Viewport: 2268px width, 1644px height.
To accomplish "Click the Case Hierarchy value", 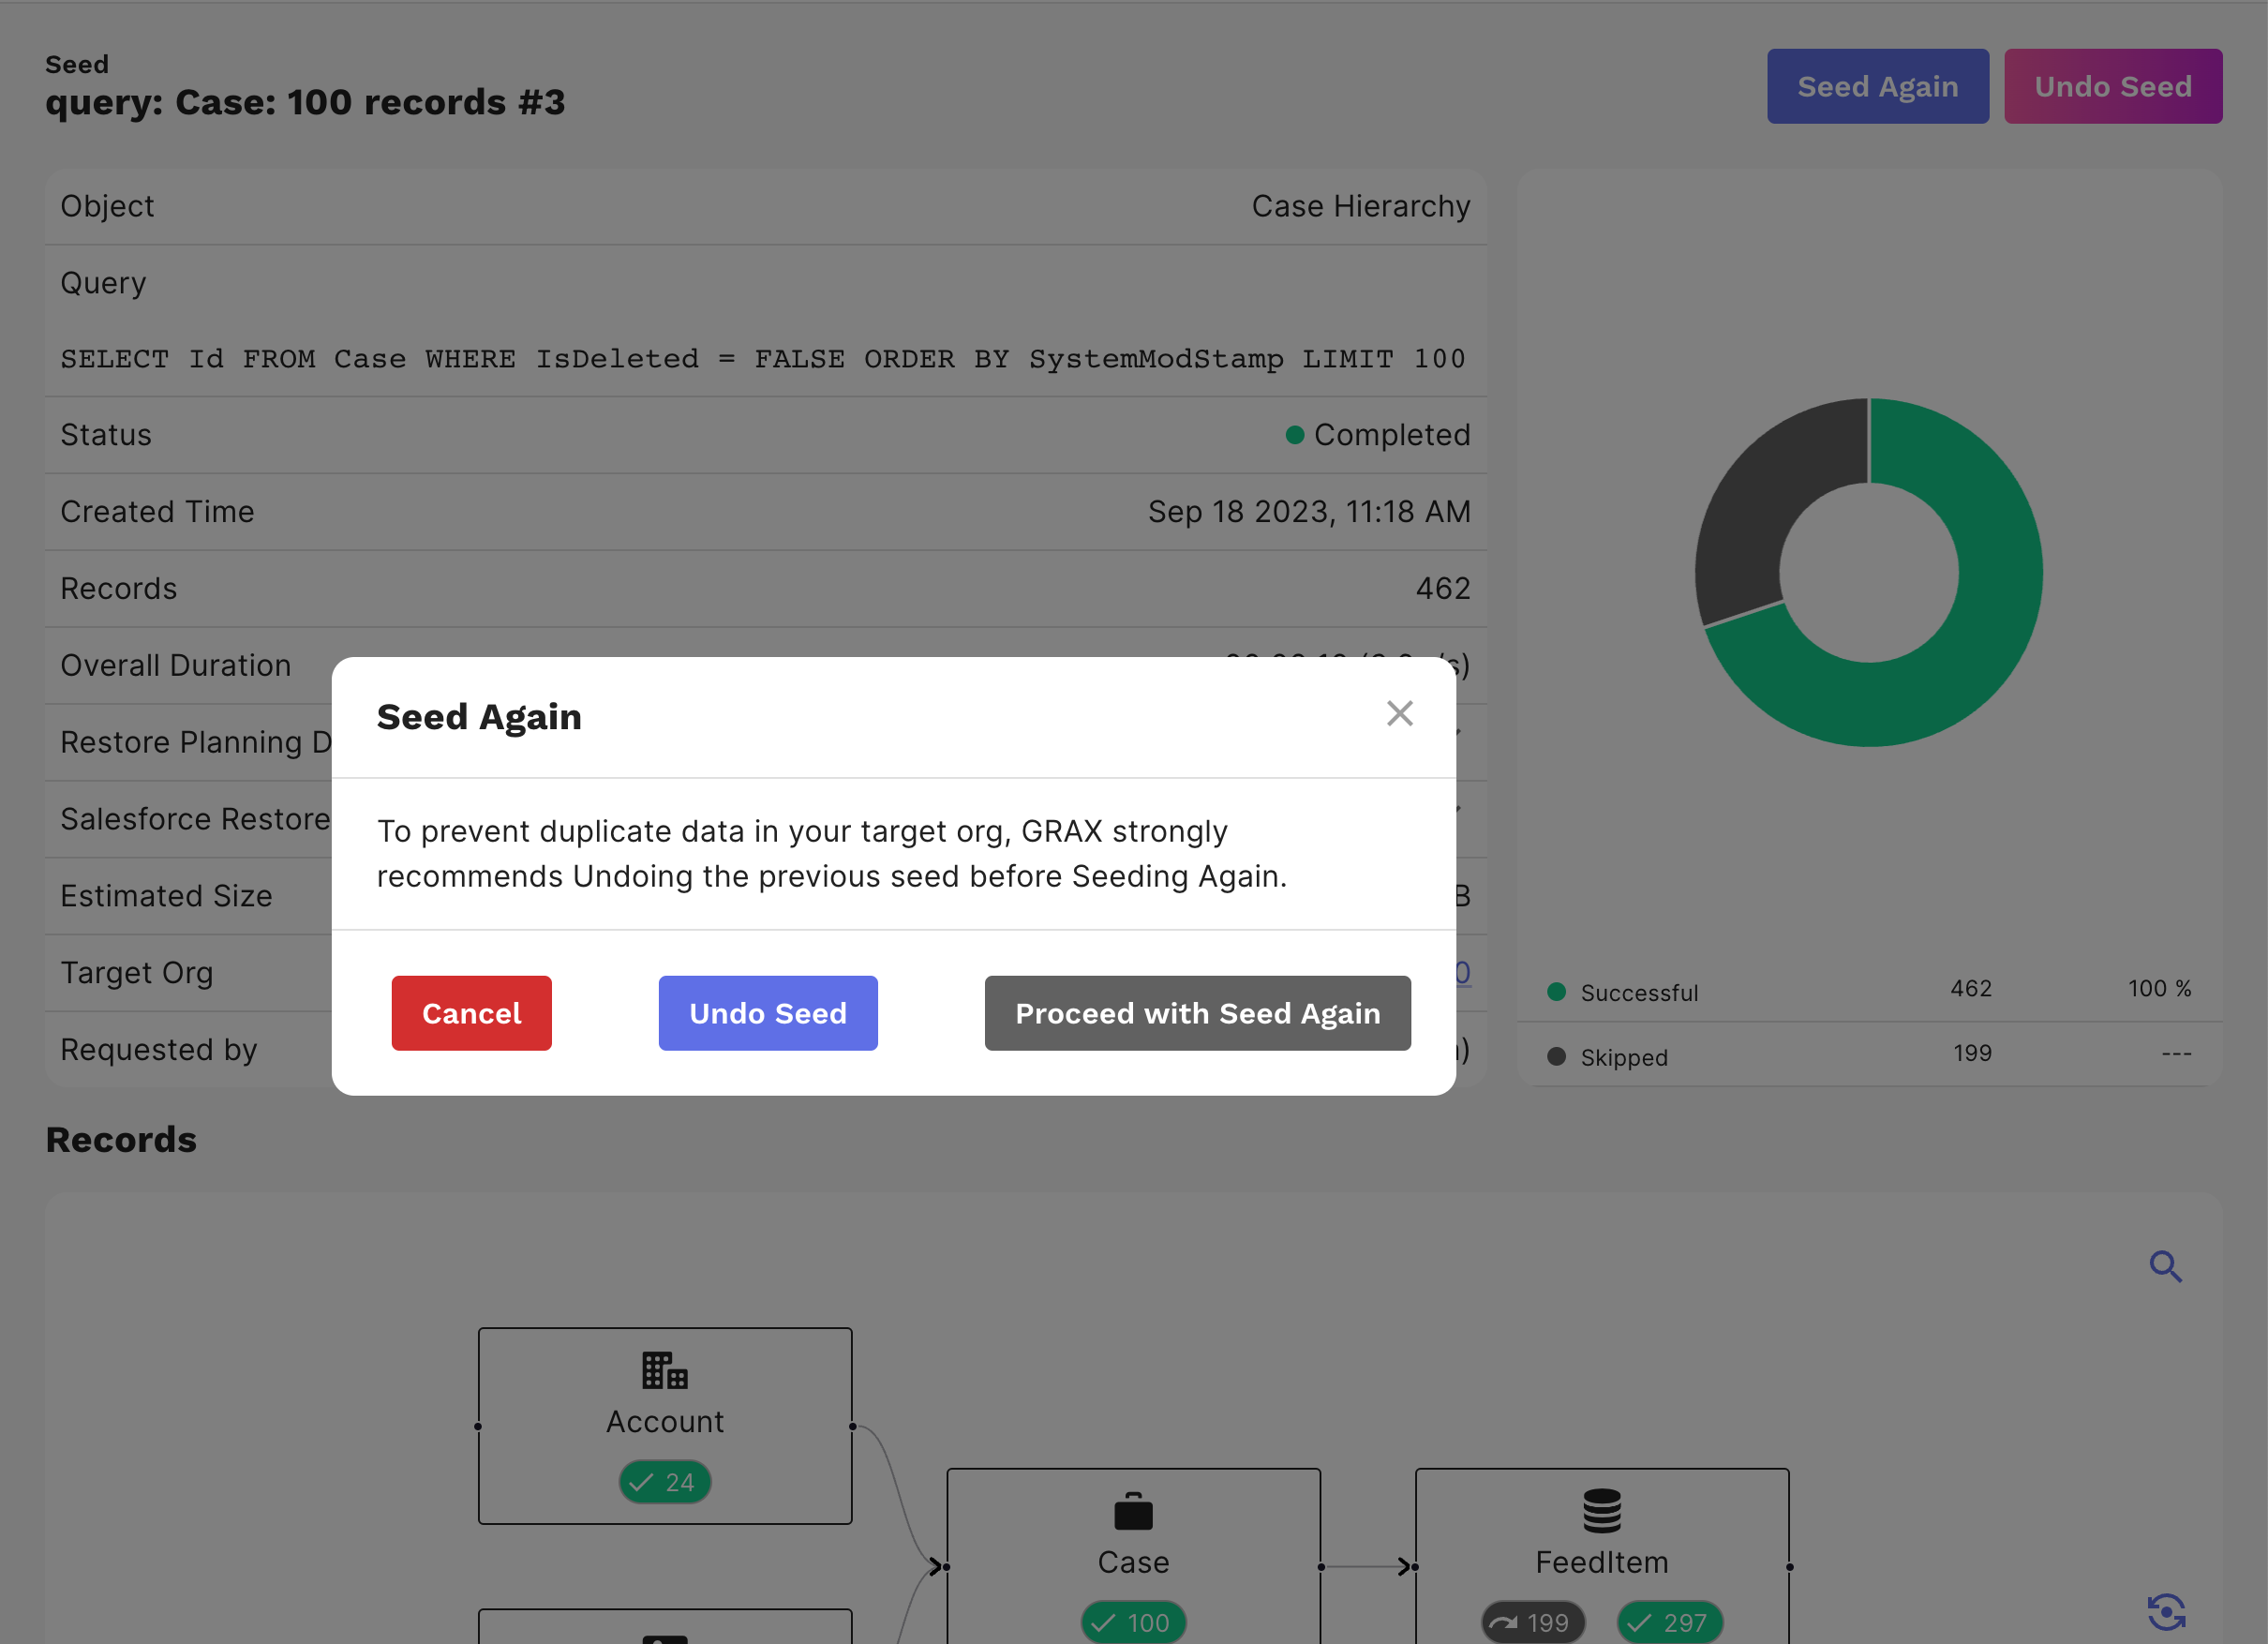I will point(1360,206).
